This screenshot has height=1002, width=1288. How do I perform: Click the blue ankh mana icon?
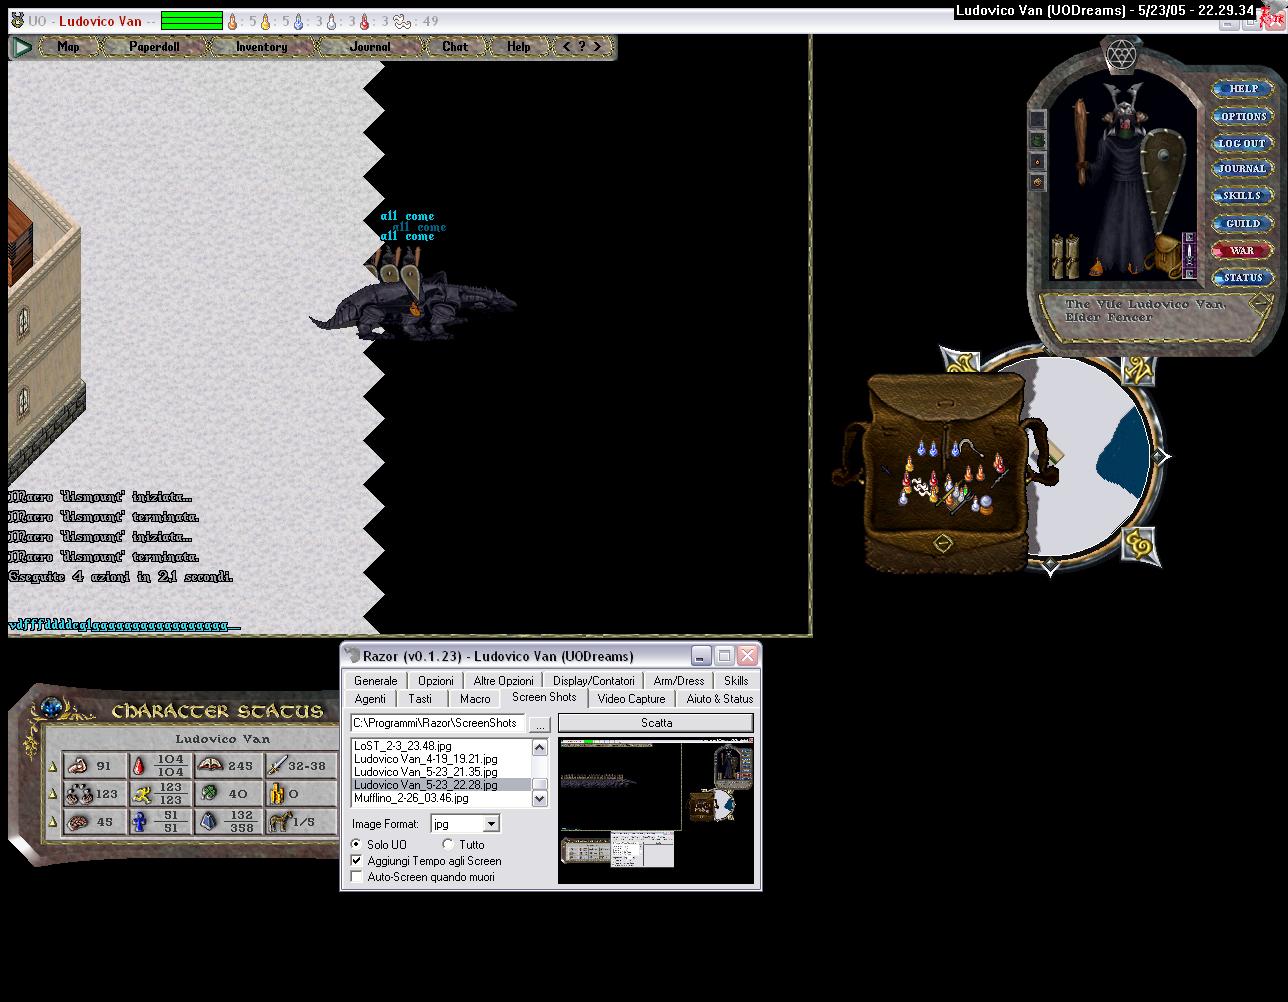tap(141, 822)
